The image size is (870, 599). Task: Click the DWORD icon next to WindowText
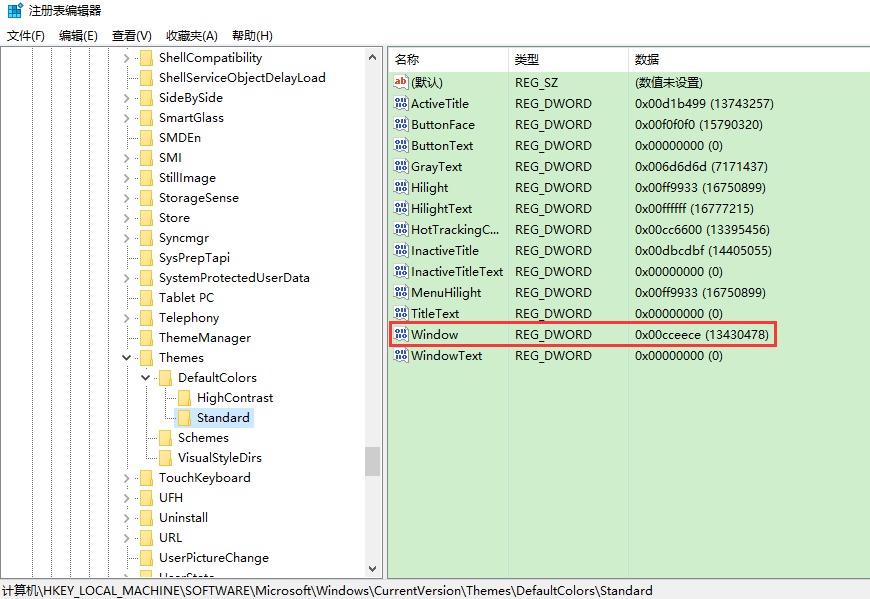401,356
